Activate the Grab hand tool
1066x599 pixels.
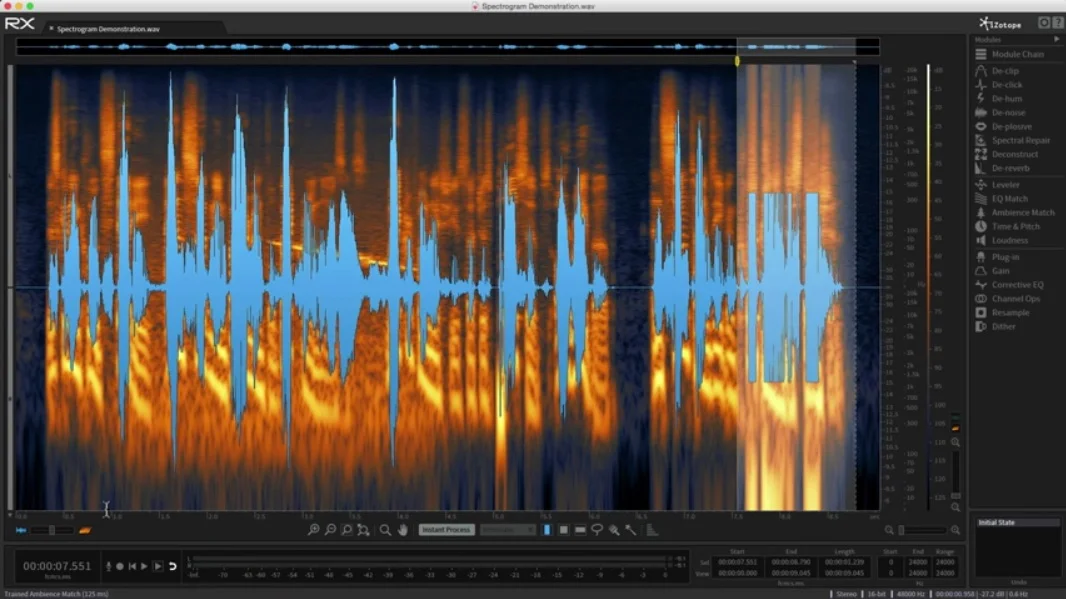coord(402,530)
